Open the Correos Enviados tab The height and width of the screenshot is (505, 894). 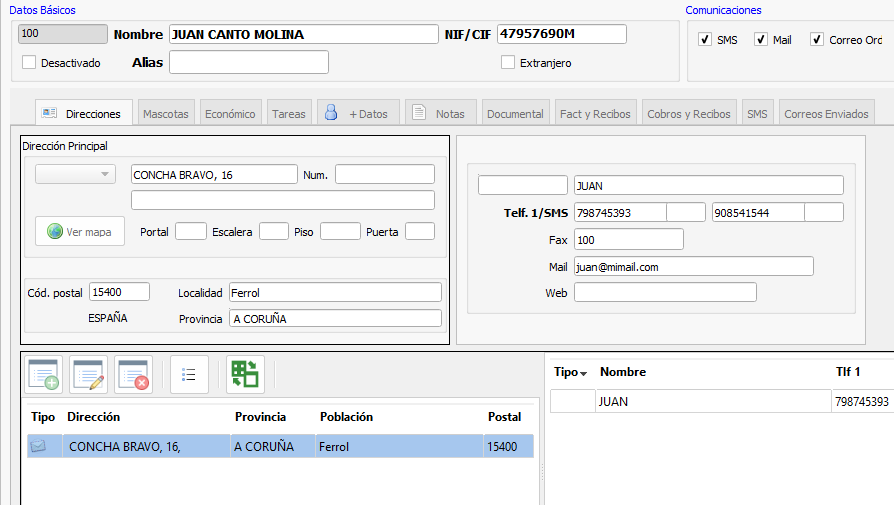[x=826, y=113]
